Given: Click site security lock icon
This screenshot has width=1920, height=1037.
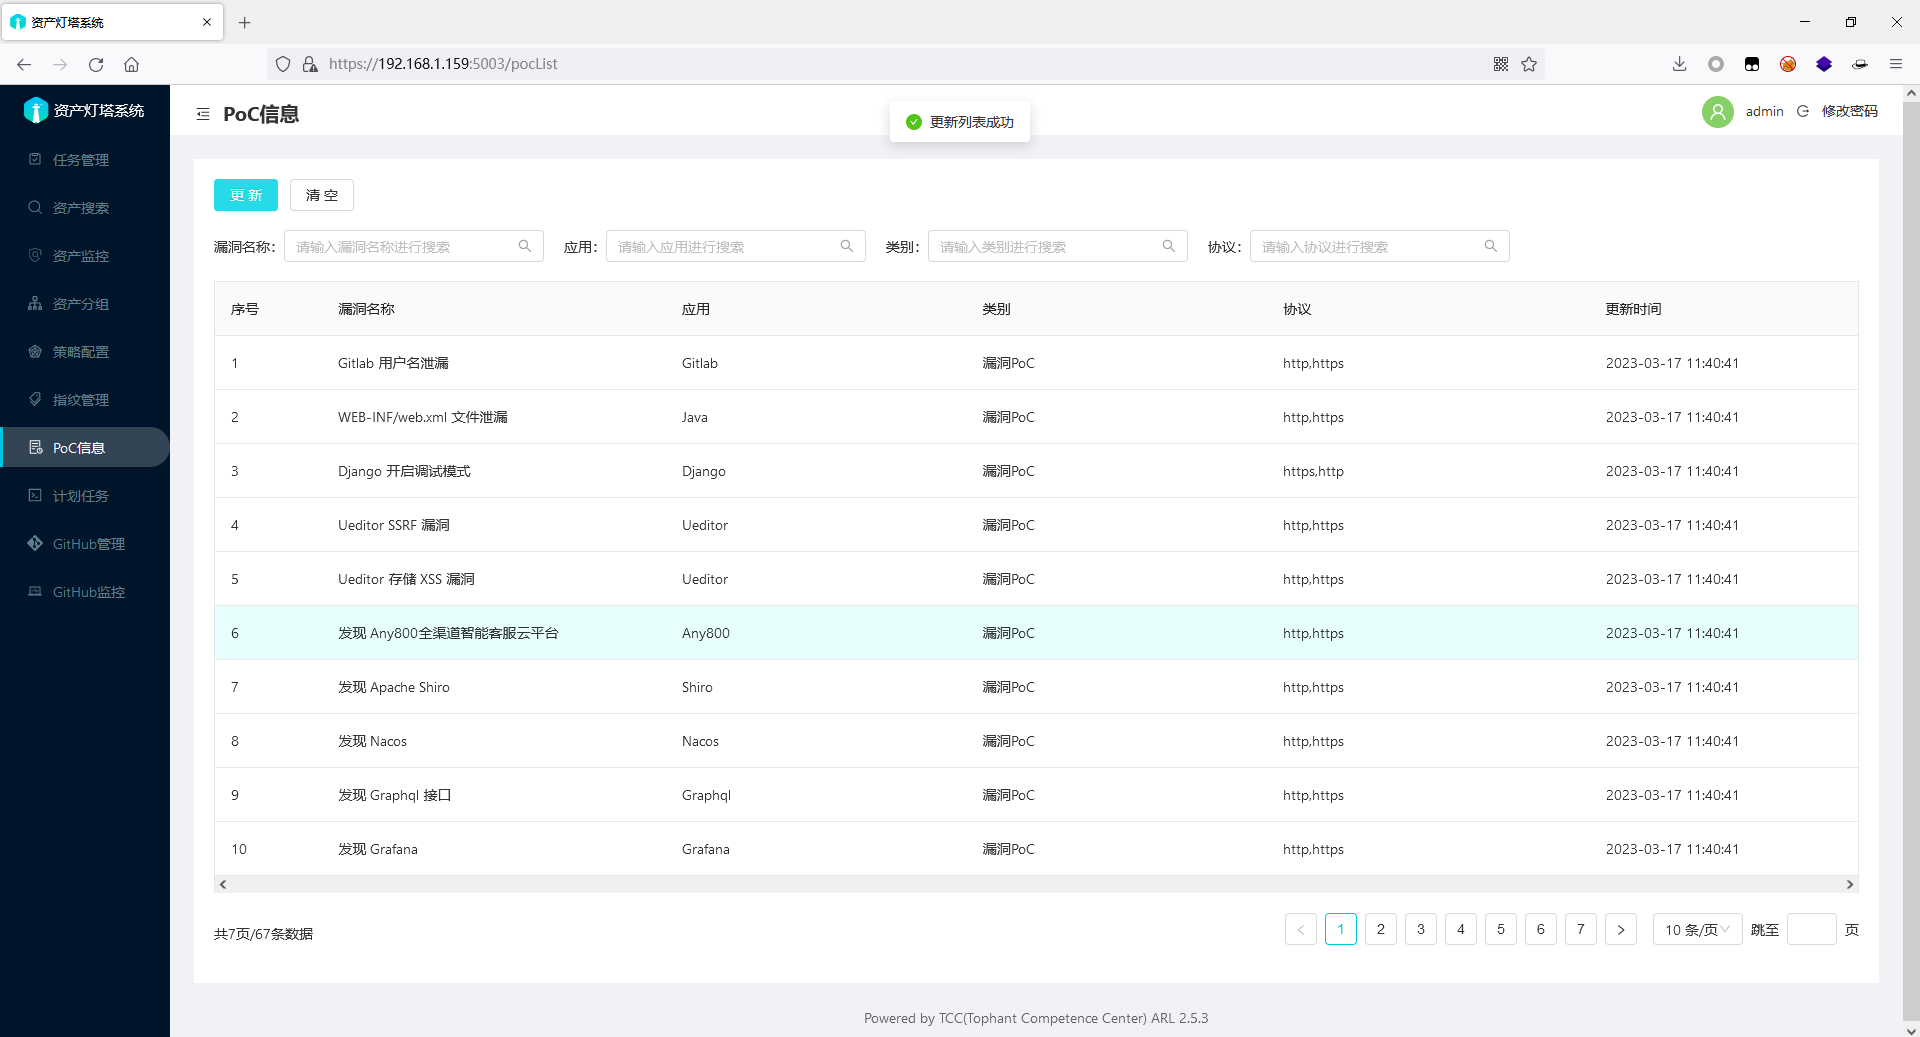Looking at the screenshot, I should (x=310, y=64).
